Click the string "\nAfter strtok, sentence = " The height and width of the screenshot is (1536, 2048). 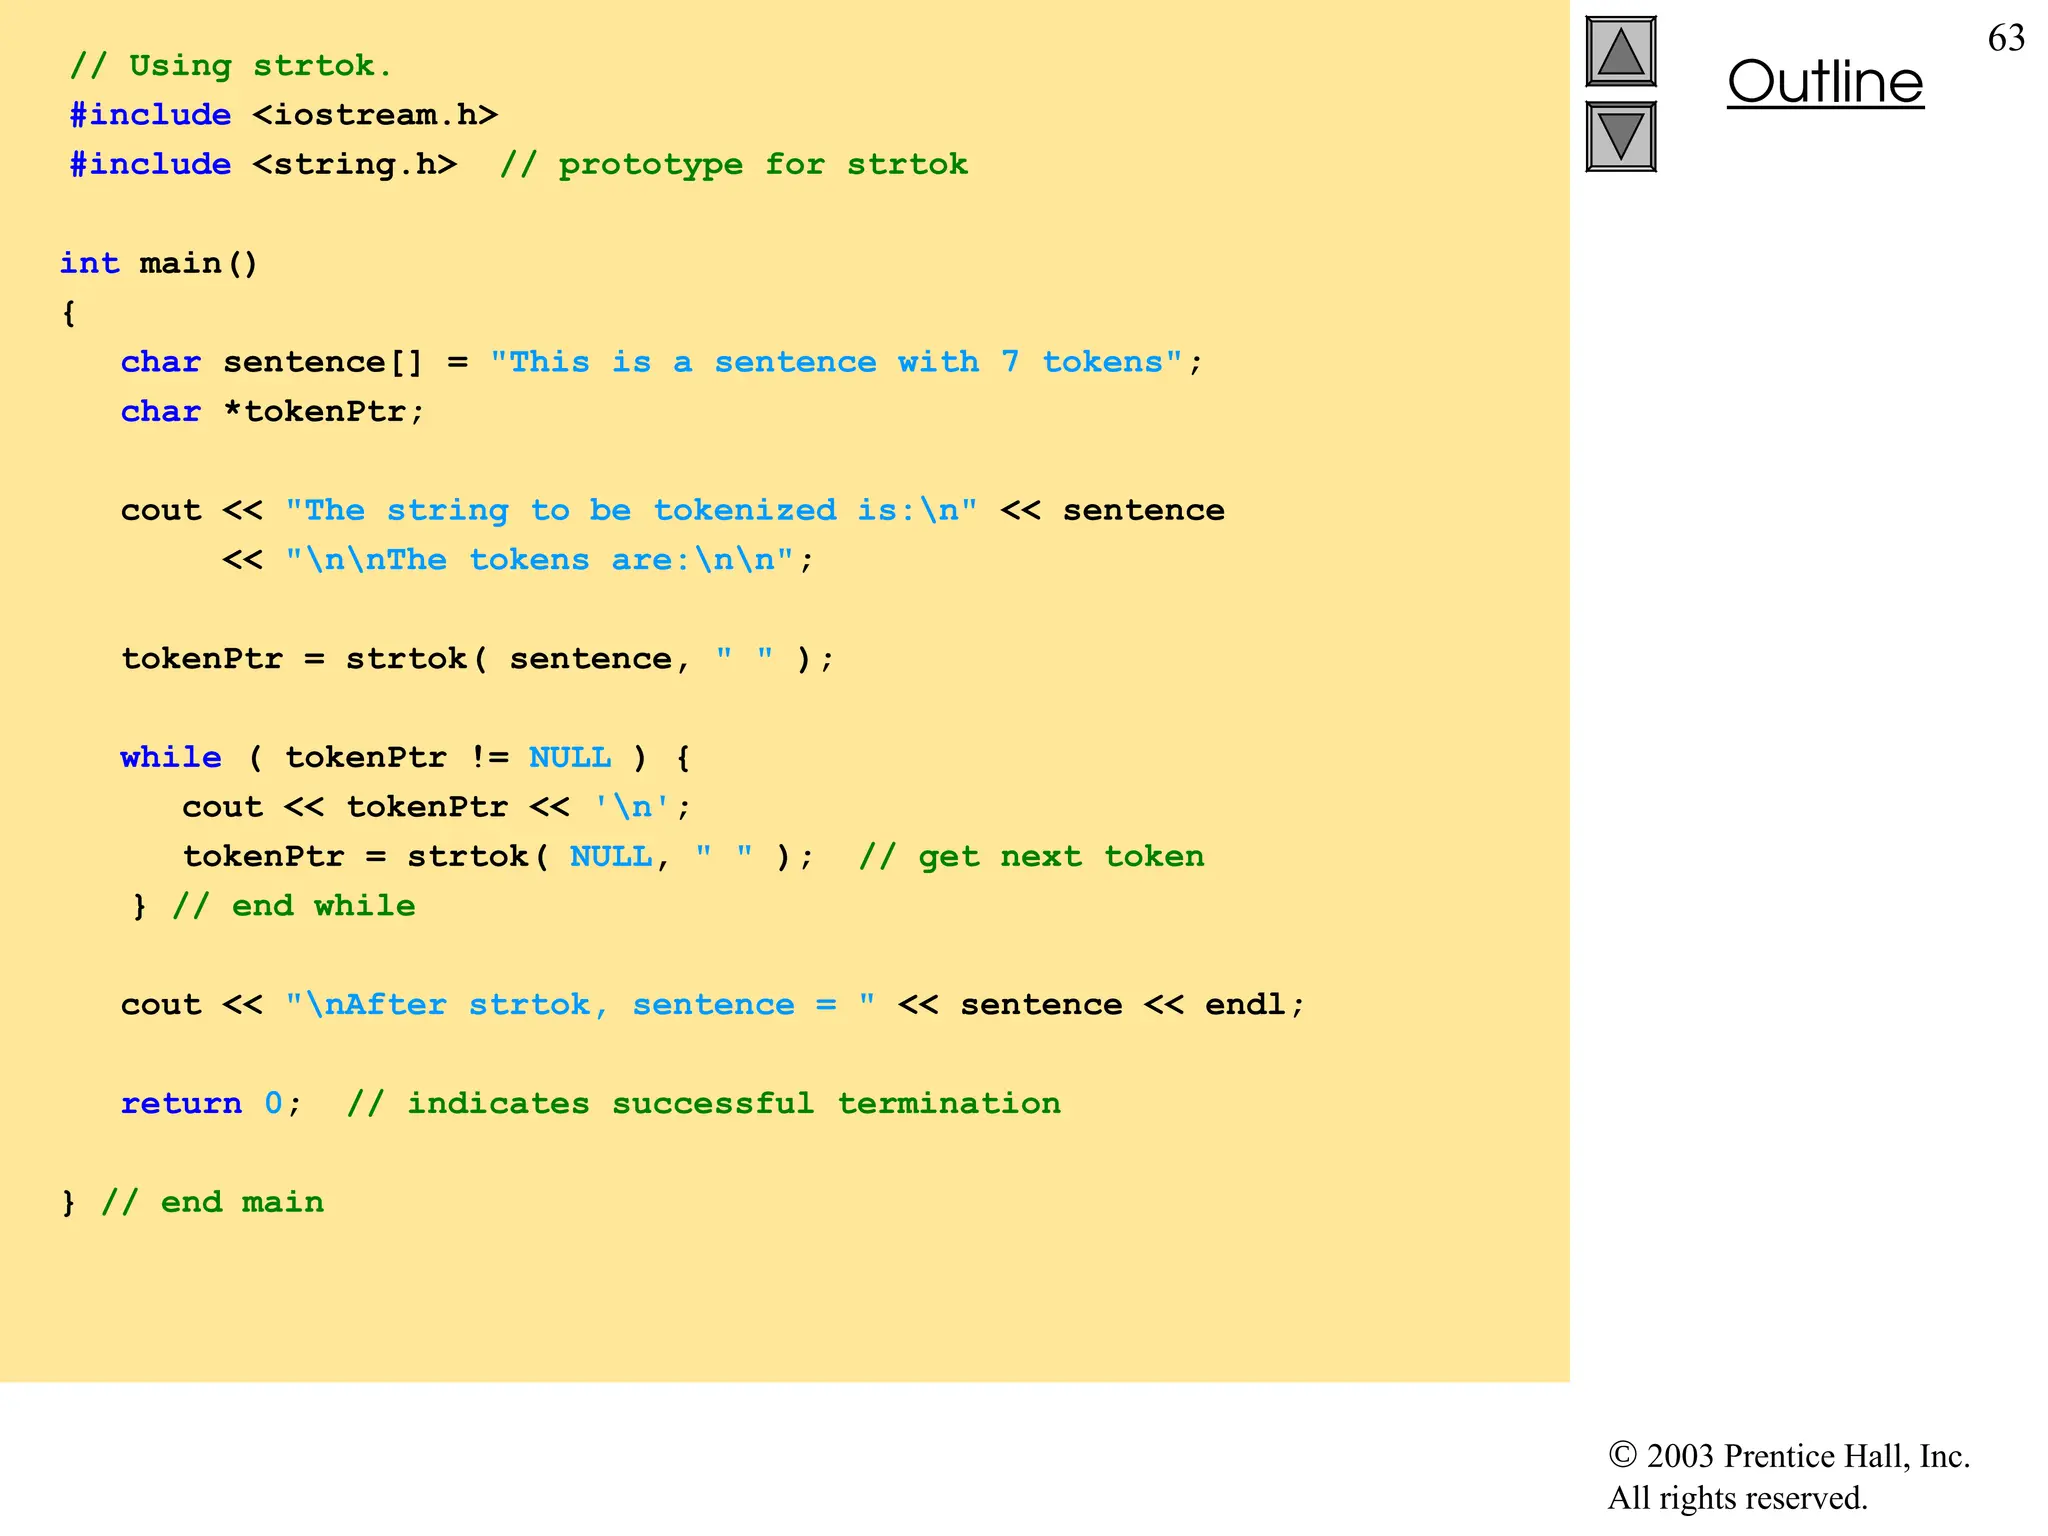(581, 1005)
